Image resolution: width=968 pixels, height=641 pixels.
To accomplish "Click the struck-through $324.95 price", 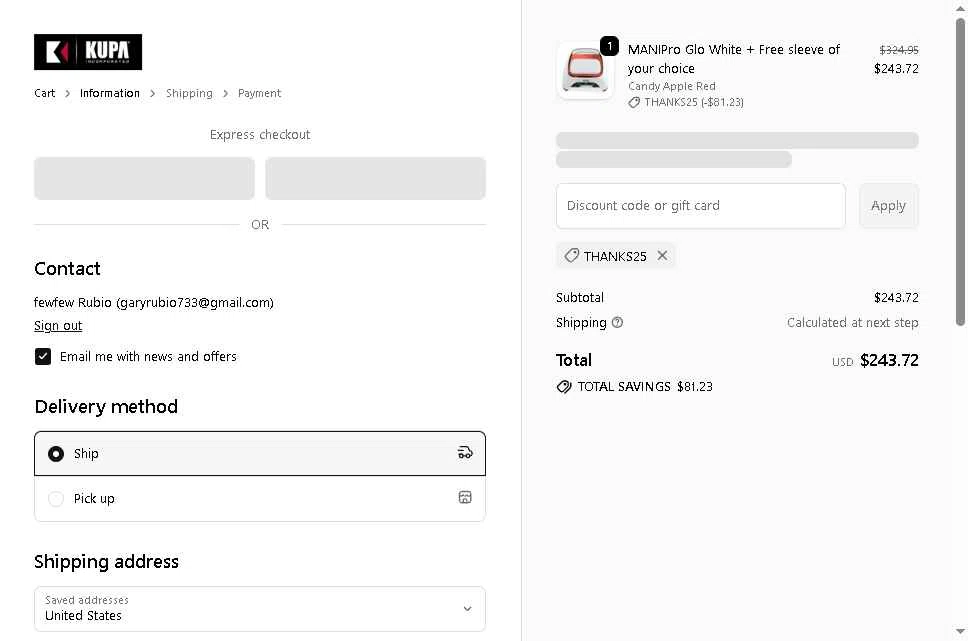I will [899, 50].
